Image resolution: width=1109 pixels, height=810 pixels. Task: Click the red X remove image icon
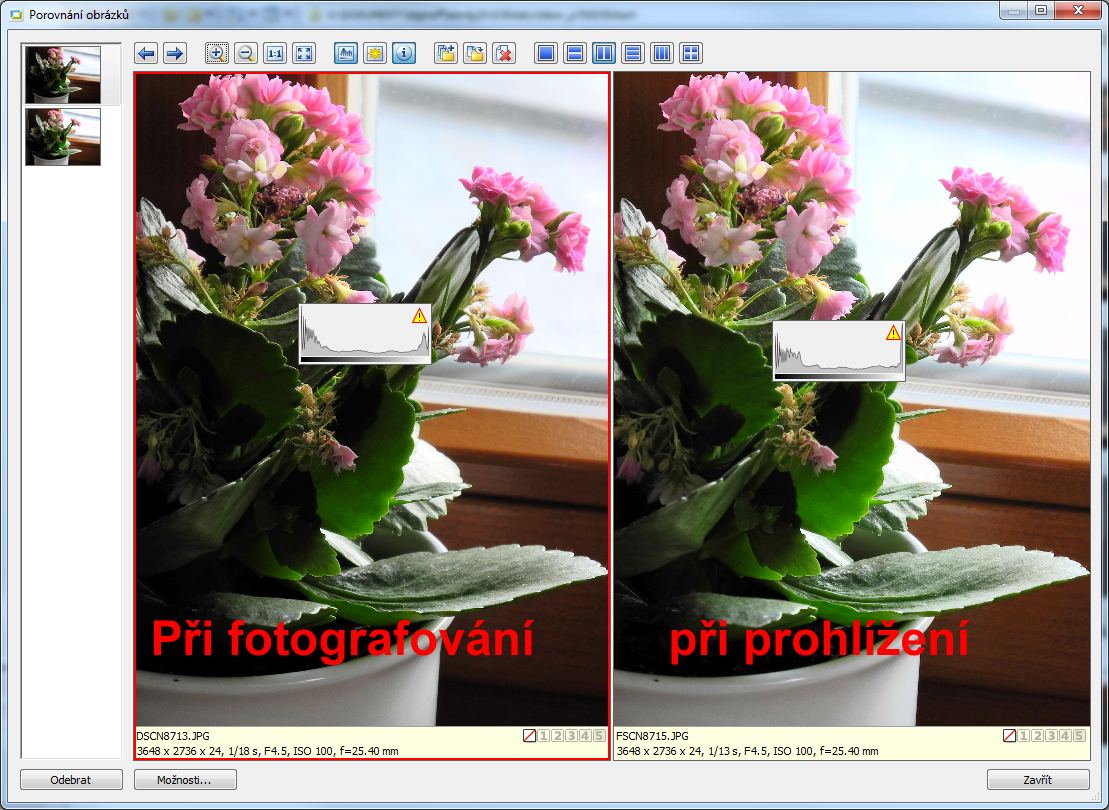[x=504, y=53]
